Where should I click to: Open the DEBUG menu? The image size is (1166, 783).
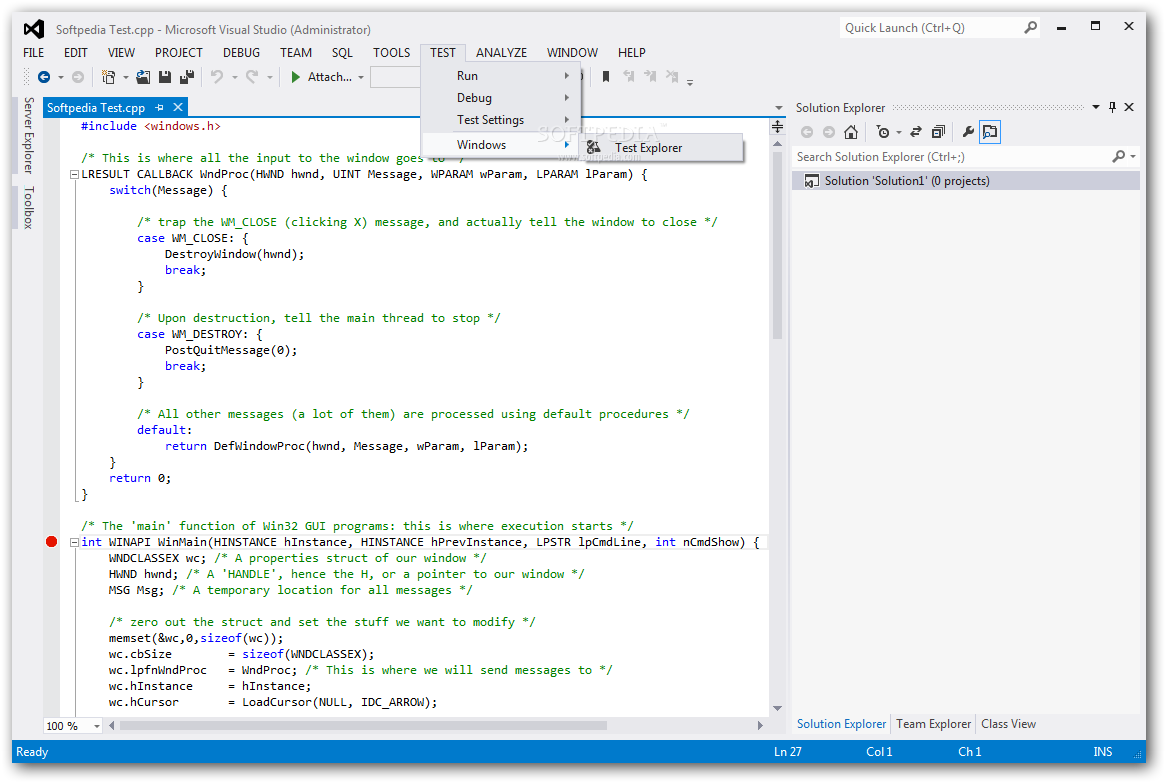[x=242, y=53]
